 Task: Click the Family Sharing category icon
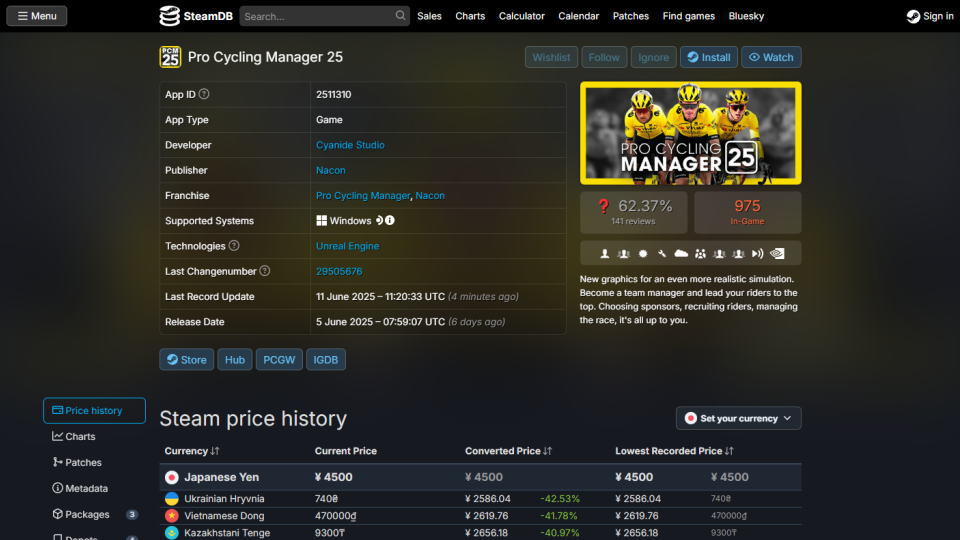[x=700, y=253]
